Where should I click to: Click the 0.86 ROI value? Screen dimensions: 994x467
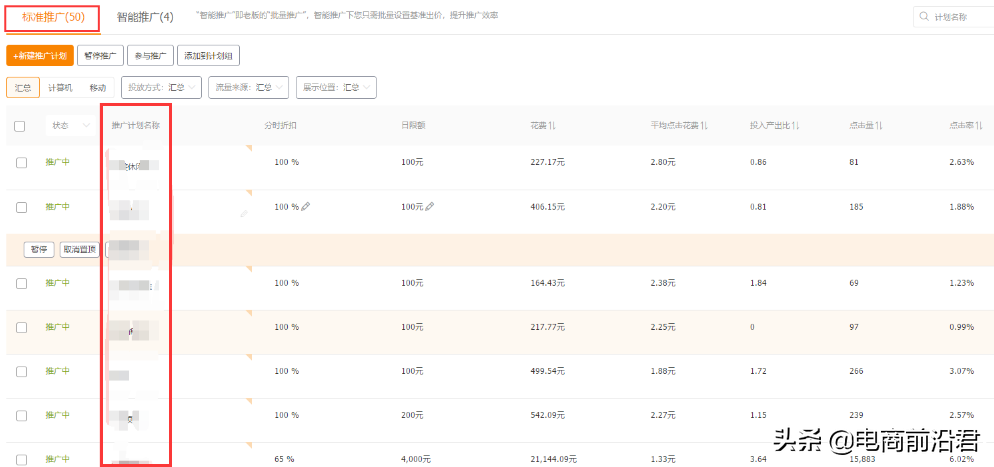tap(758, 162)
